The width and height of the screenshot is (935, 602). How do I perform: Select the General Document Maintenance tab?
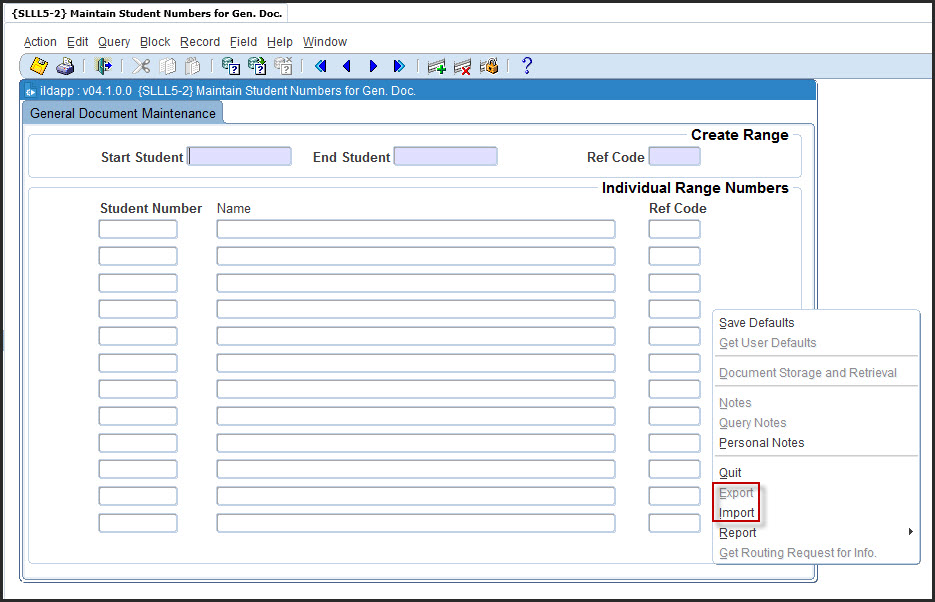coord(123,113)
